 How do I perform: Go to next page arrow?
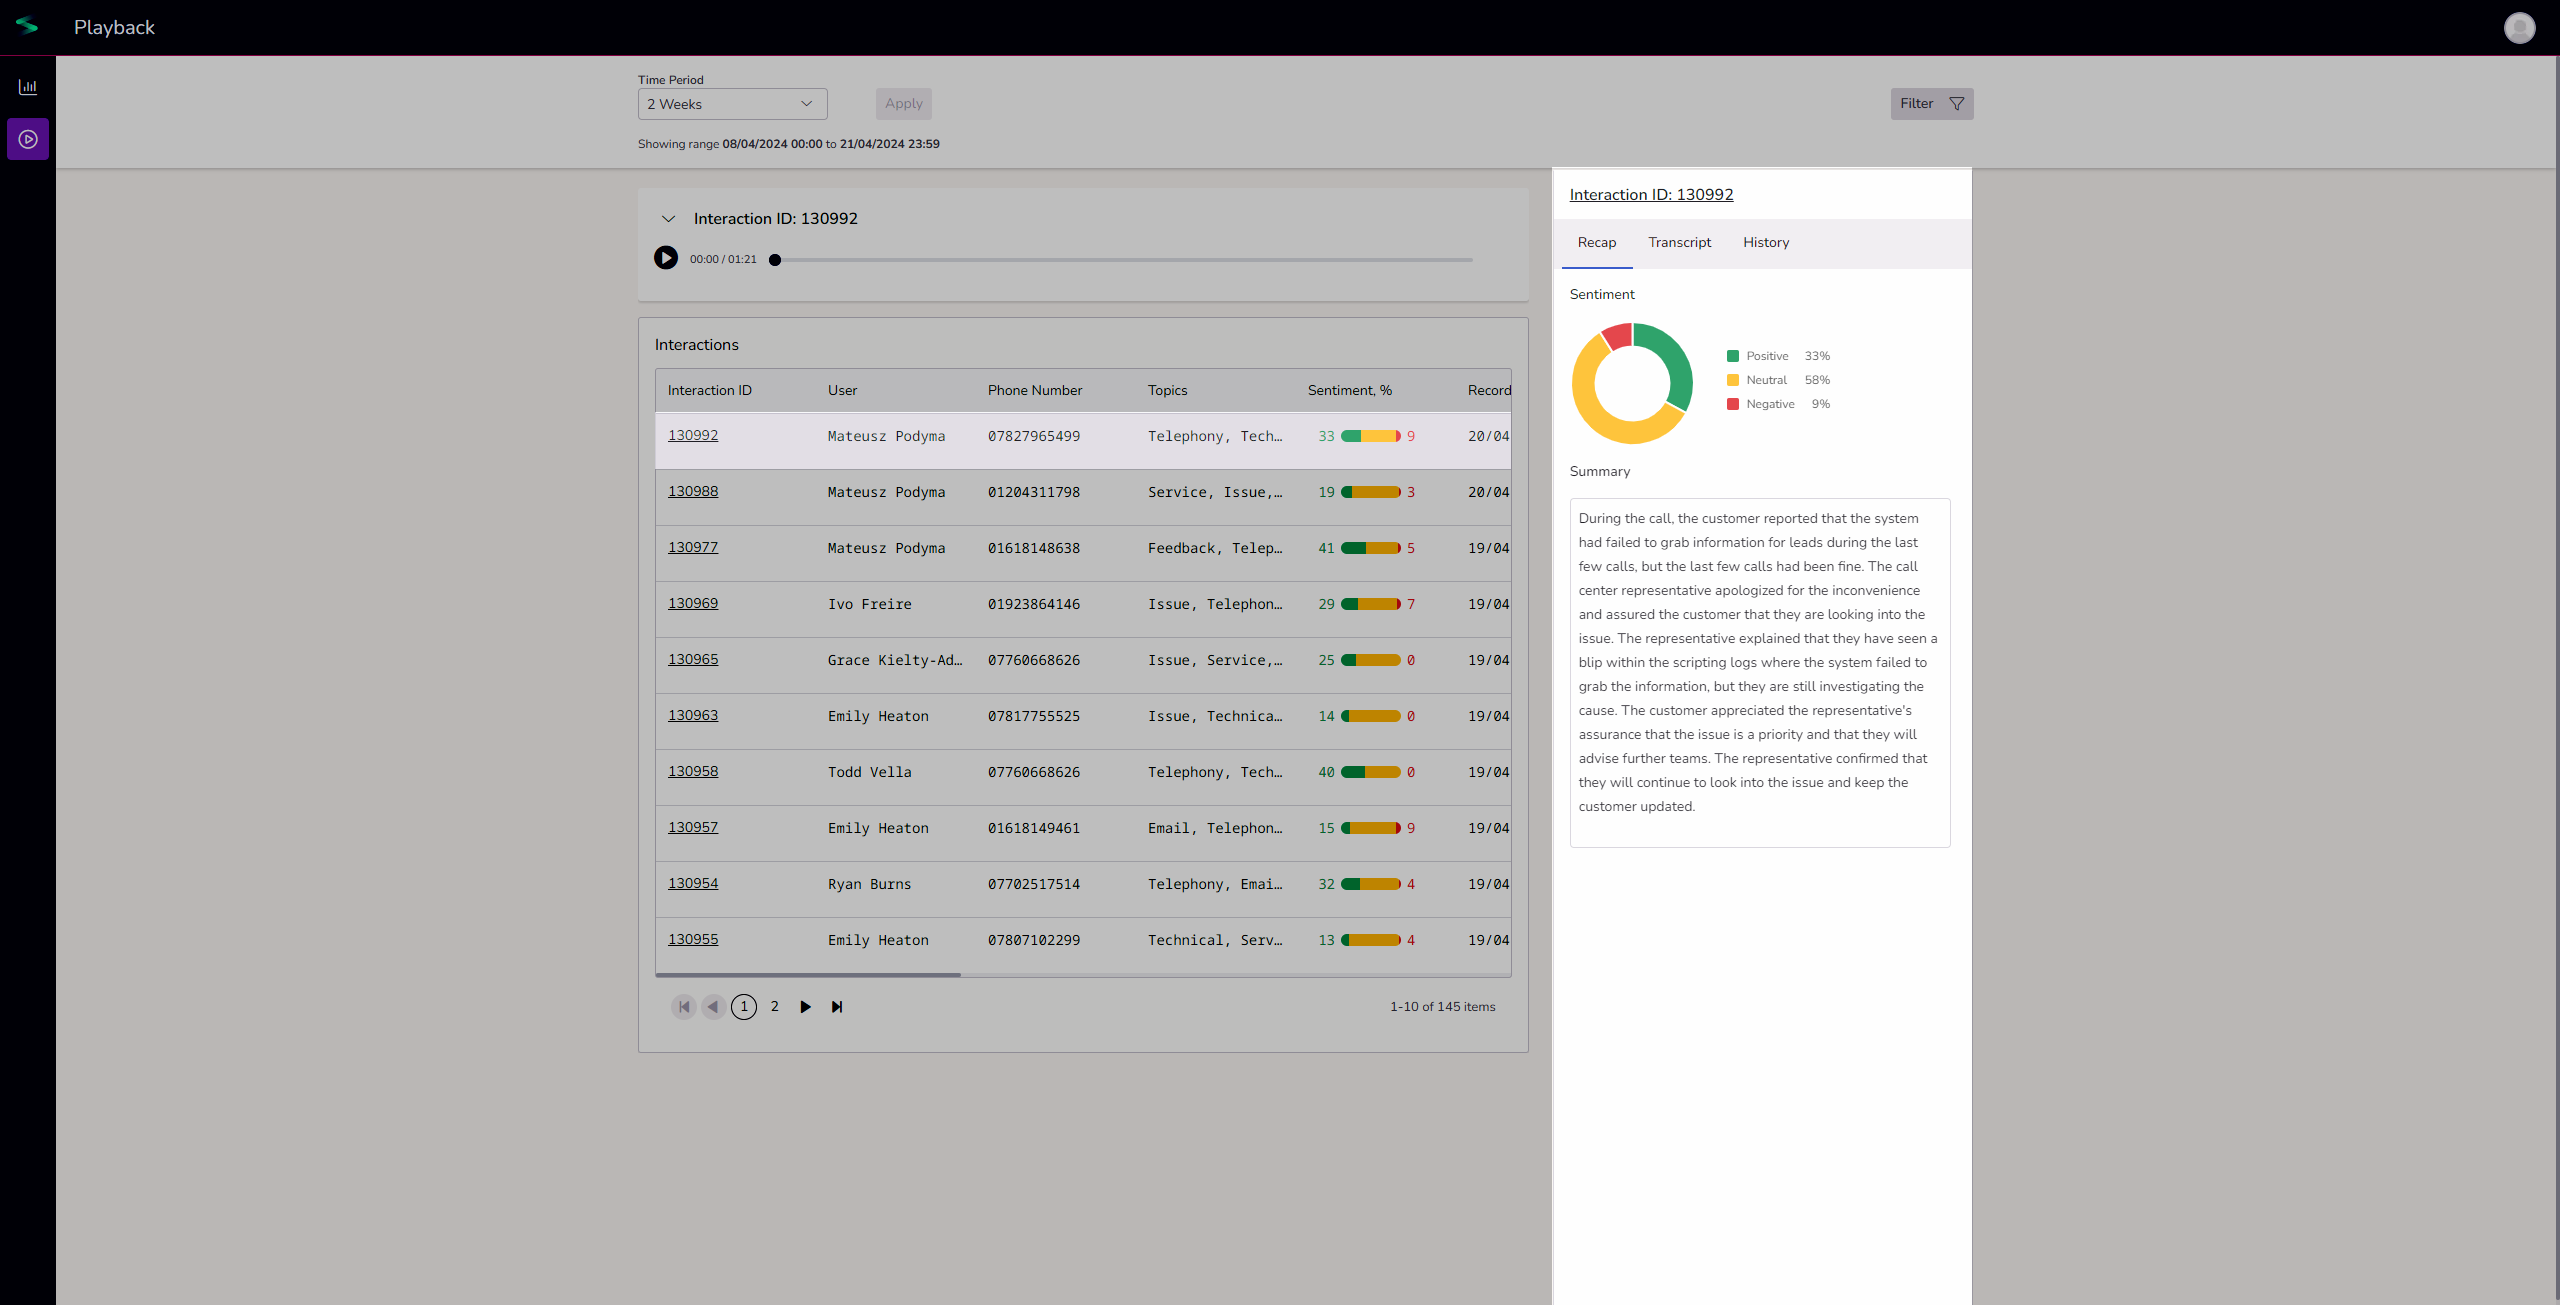[x=805, y=1007]
